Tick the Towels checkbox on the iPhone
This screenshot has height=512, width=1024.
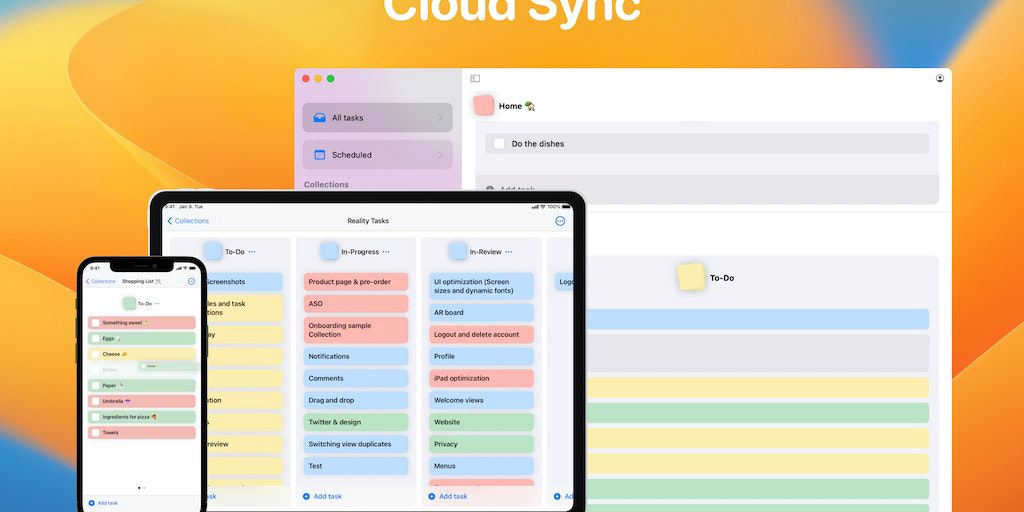coord(96,433)
